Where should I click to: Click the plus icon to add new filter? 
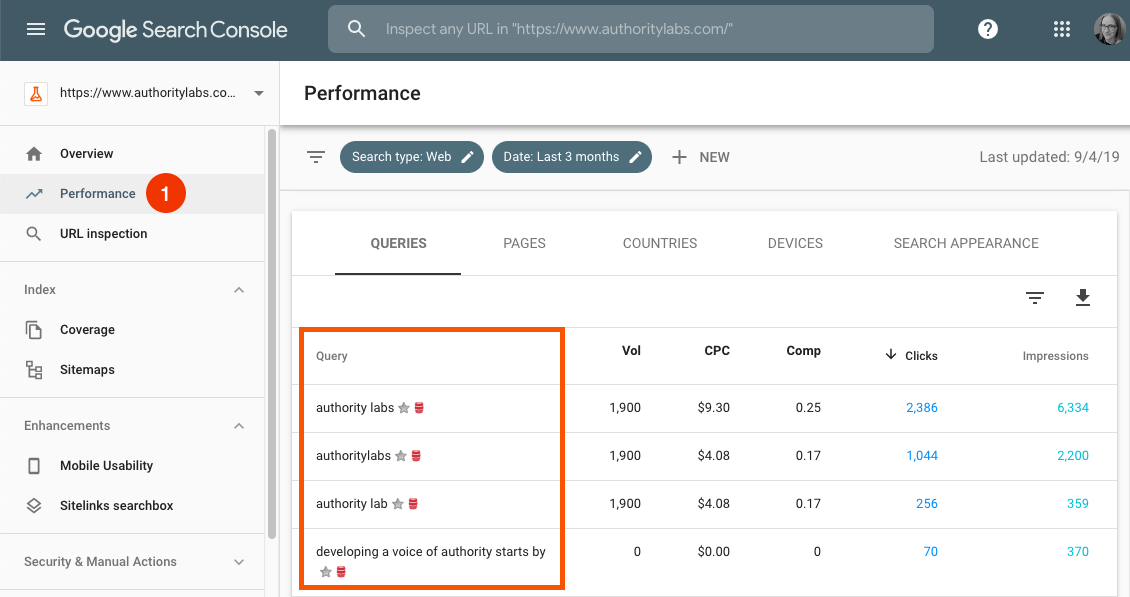click(x=679, y=157)
